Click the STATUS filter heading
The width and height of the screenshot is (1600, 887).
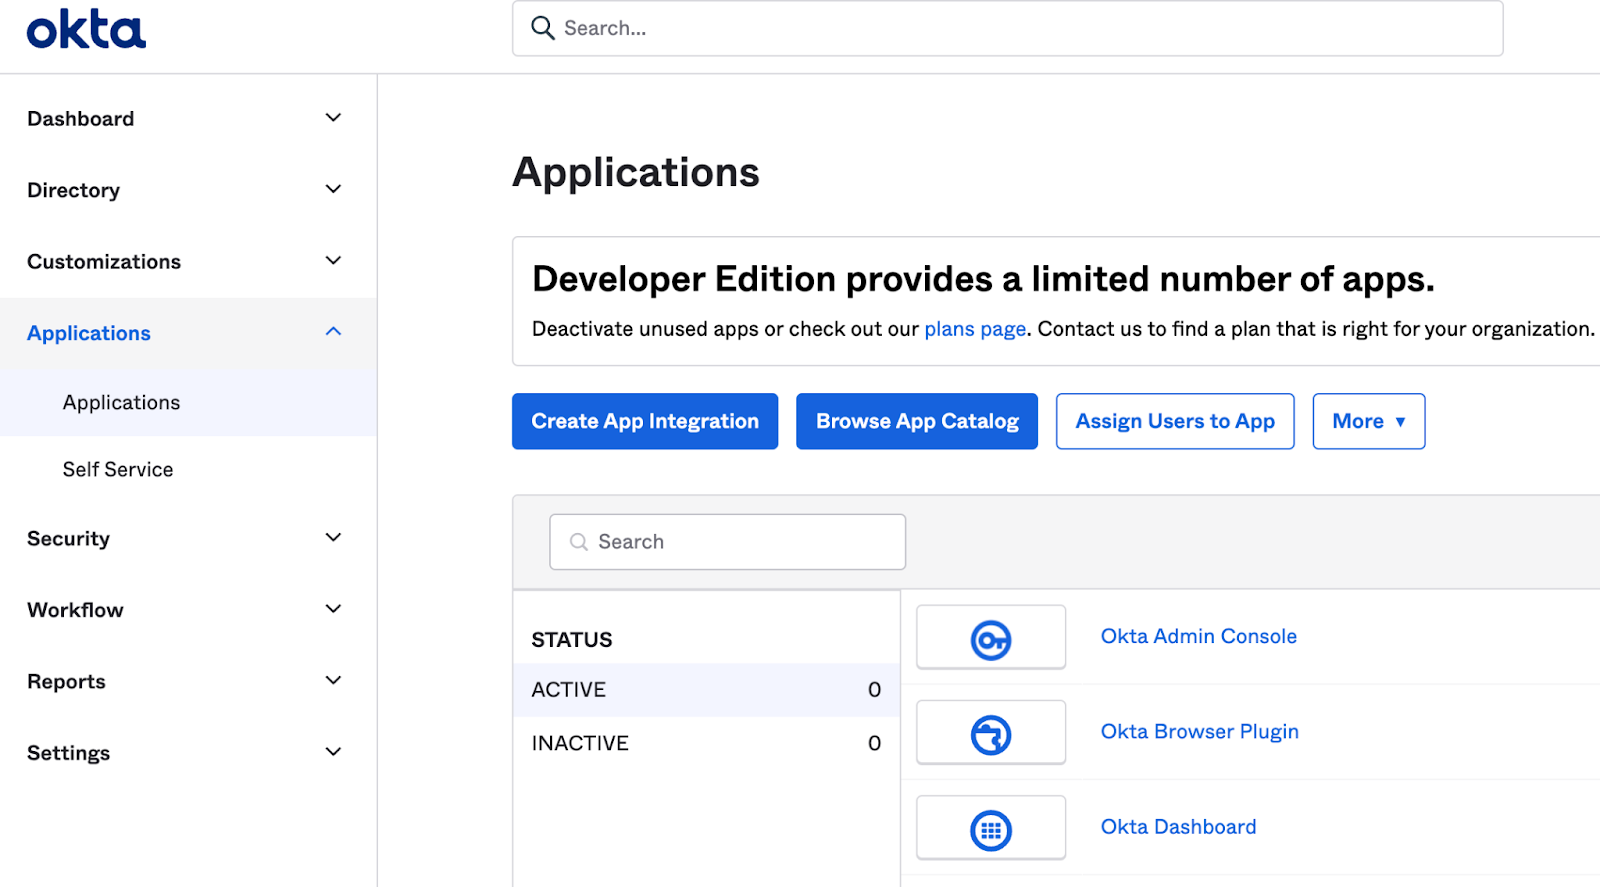click(x=572, y=640)
